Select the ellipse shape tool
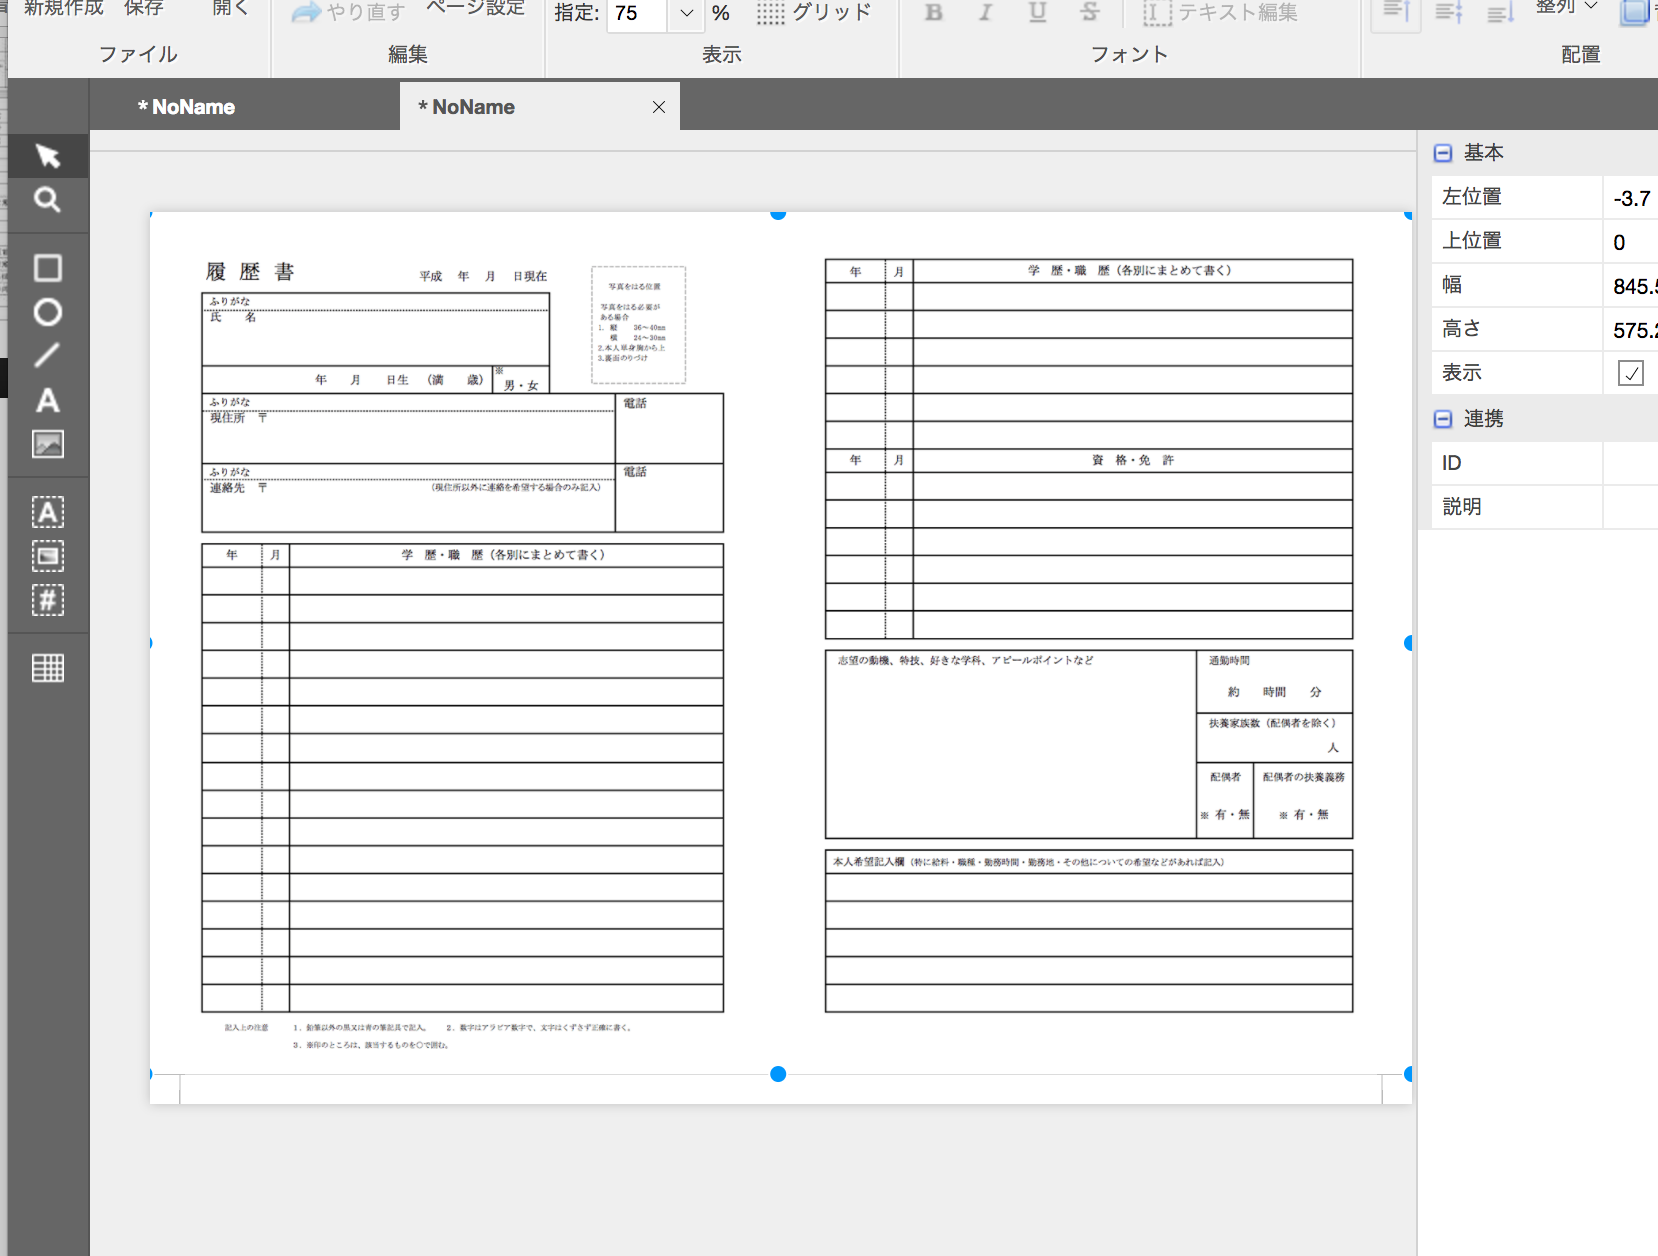This screenshot has width=1658, height=1256. [x=47, y=312]
